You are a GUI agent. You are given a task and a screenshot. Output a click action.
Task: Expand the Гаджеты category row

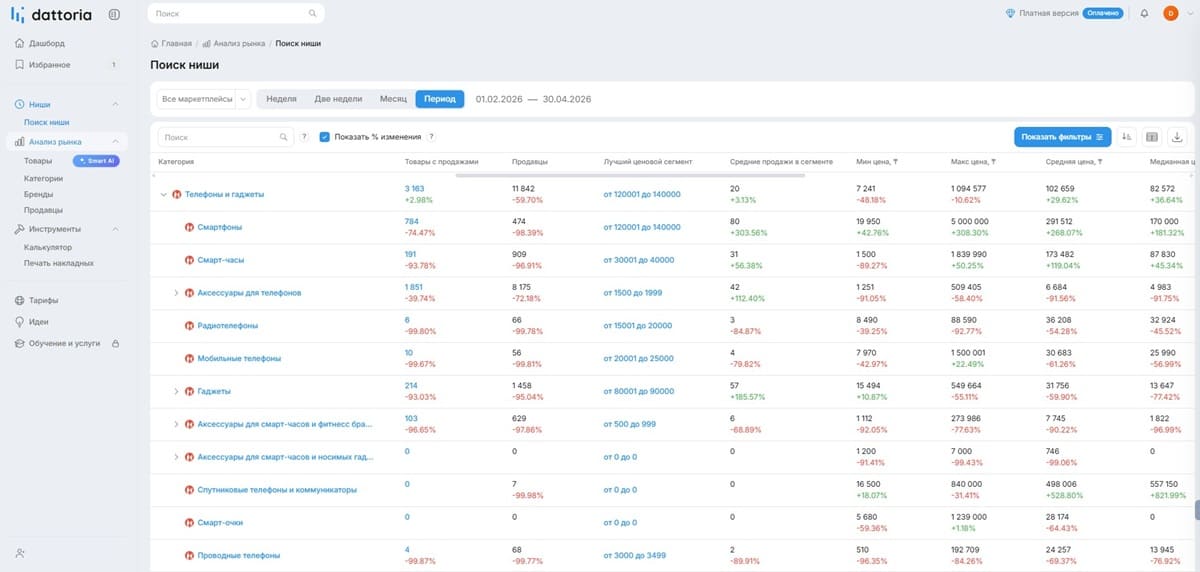pyautogui.click(x=176, y=391)
